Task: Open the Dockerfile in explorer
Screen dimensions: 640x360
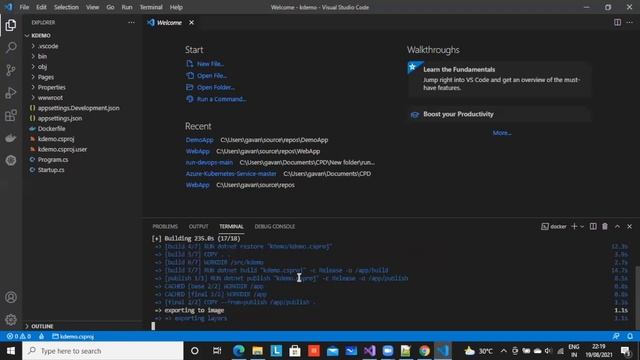Action: click(x=82, y=129)
